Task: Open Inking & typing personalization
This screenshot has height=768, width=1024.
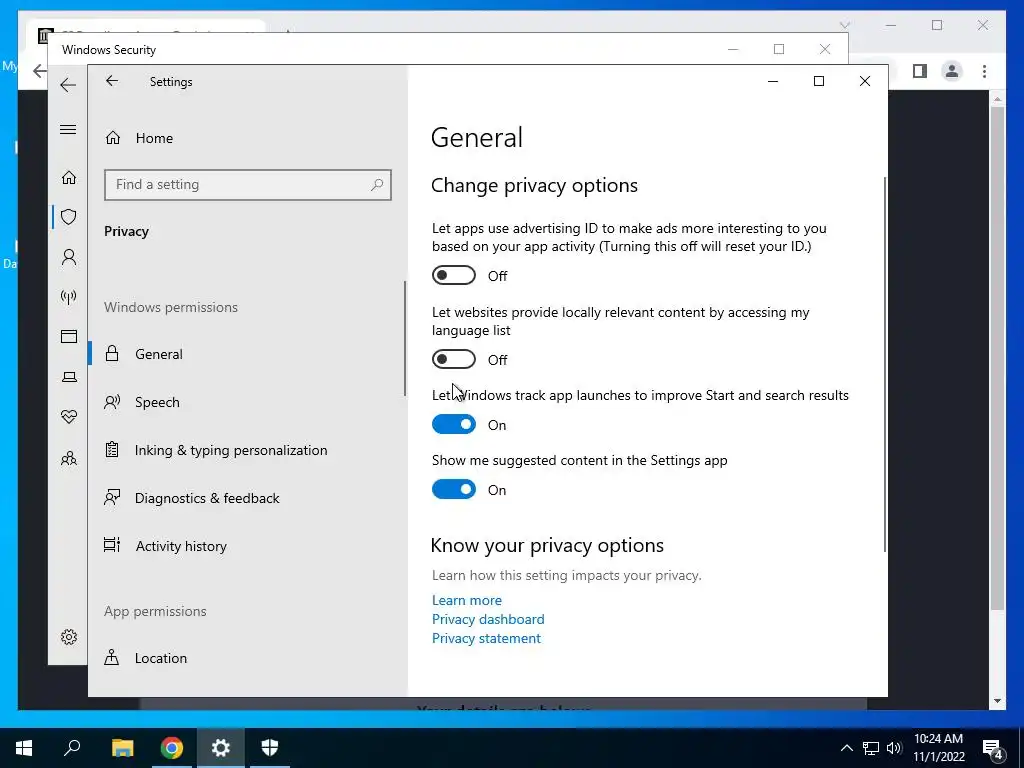Action: click(248, 450)
